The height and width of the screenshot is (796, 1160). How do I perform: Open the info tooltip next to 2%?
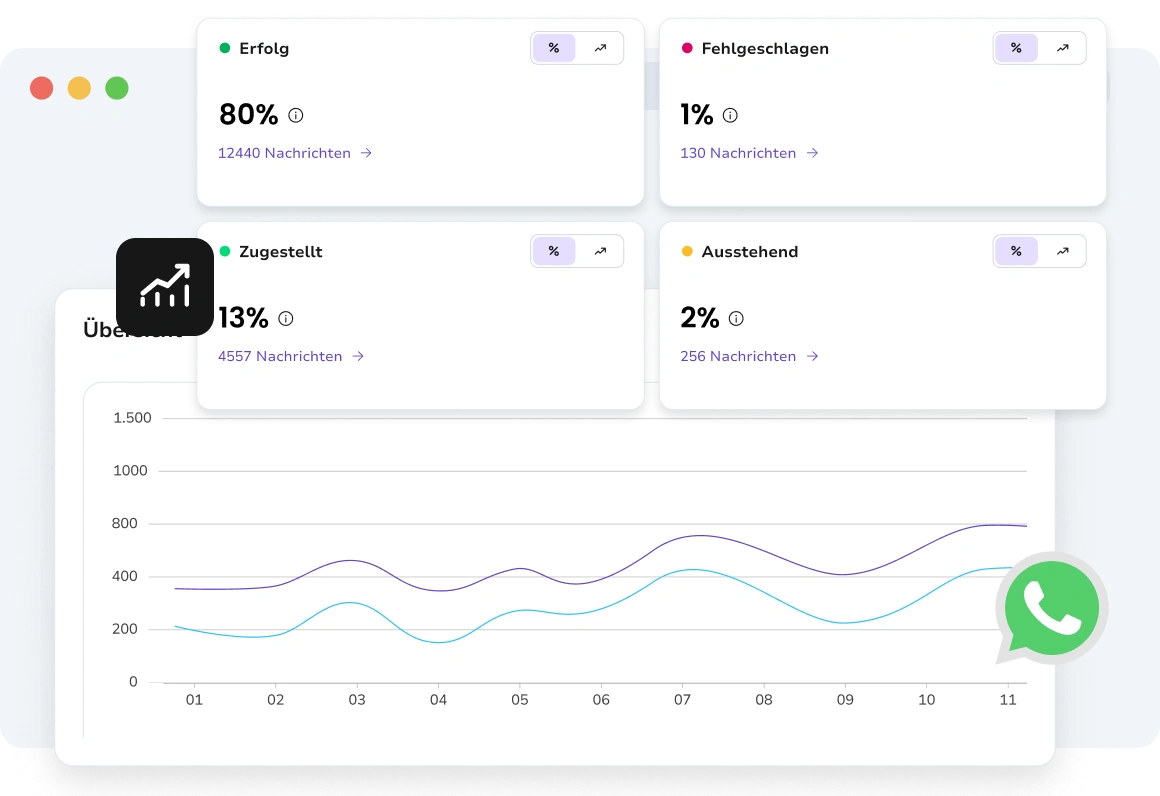(x=735, y=318)
